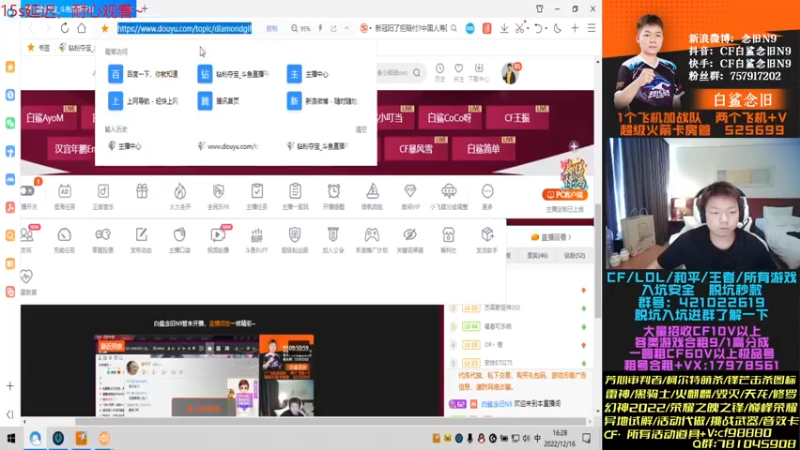Open CF王振 live room button

click(517, 118)
